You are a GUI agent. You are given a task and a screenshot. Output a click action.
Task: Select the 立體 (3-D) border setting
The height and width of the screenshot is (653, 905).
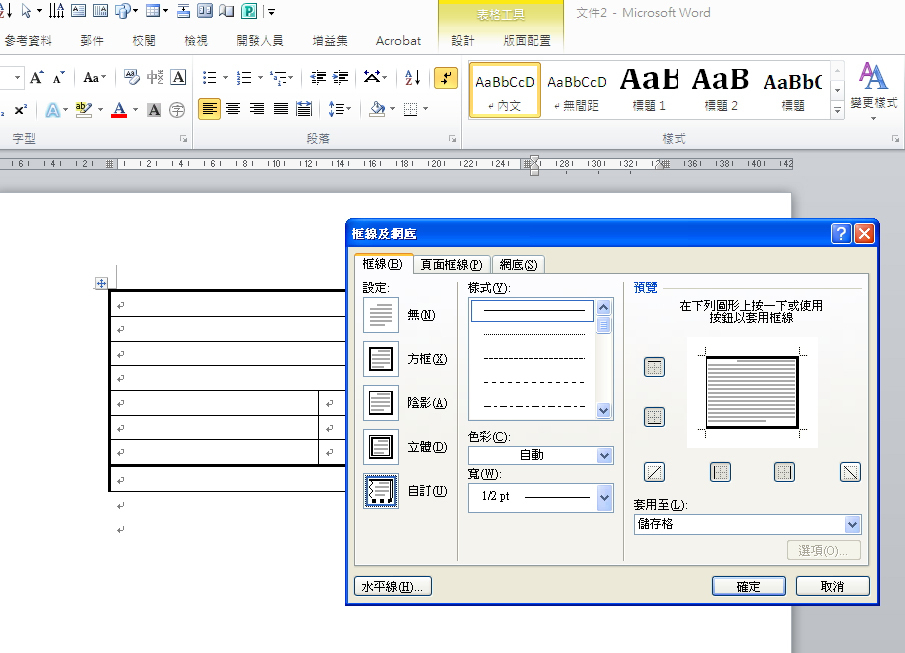point(381,447)
